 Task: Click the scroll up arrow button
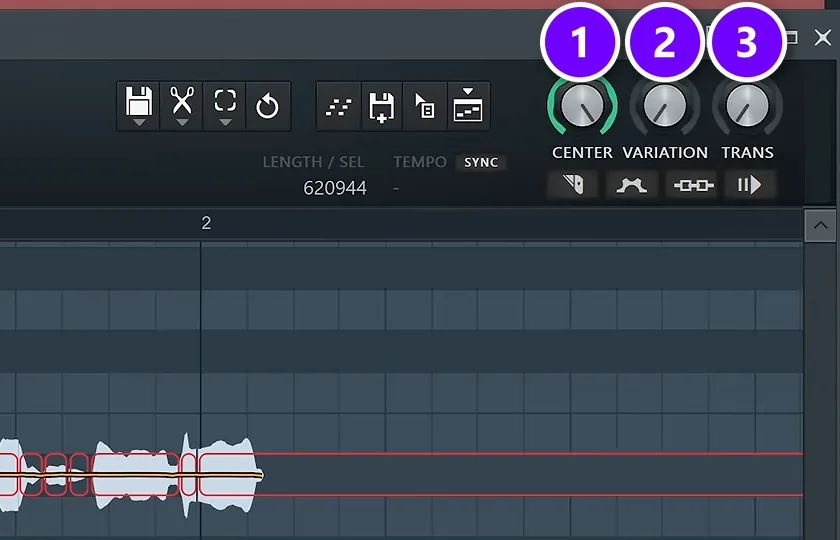click(820, 226)
